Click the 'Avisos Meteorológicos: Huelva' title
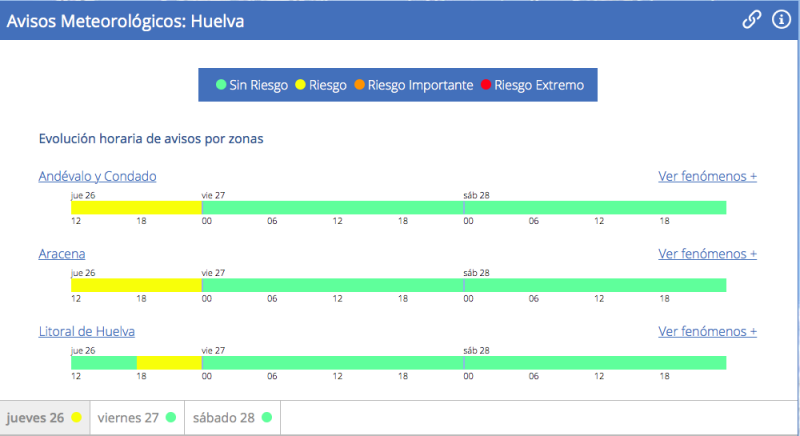 [126, 21]
